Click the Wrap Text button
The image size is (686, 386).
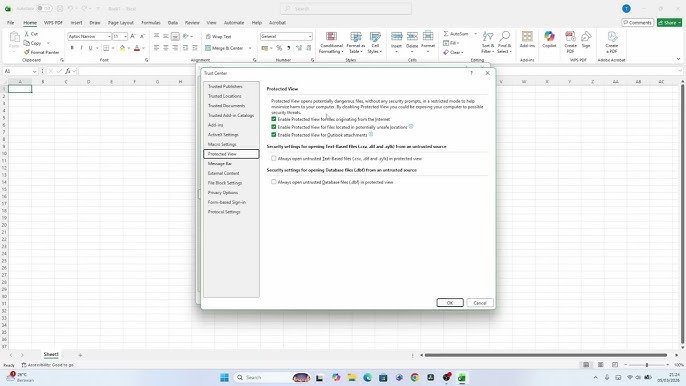tap(218, 36)
